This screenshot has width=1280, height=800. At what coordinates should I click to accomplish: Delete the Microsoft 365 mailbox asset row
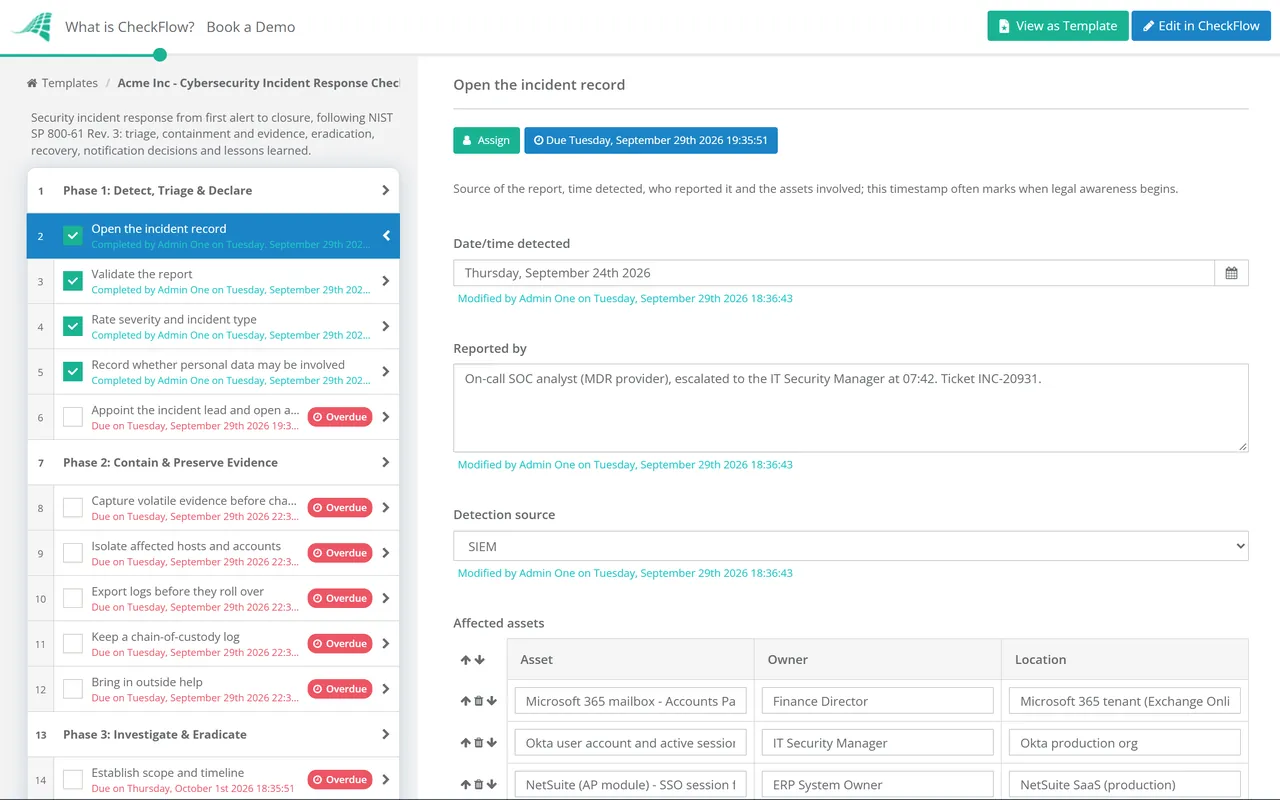coord(478,702)
